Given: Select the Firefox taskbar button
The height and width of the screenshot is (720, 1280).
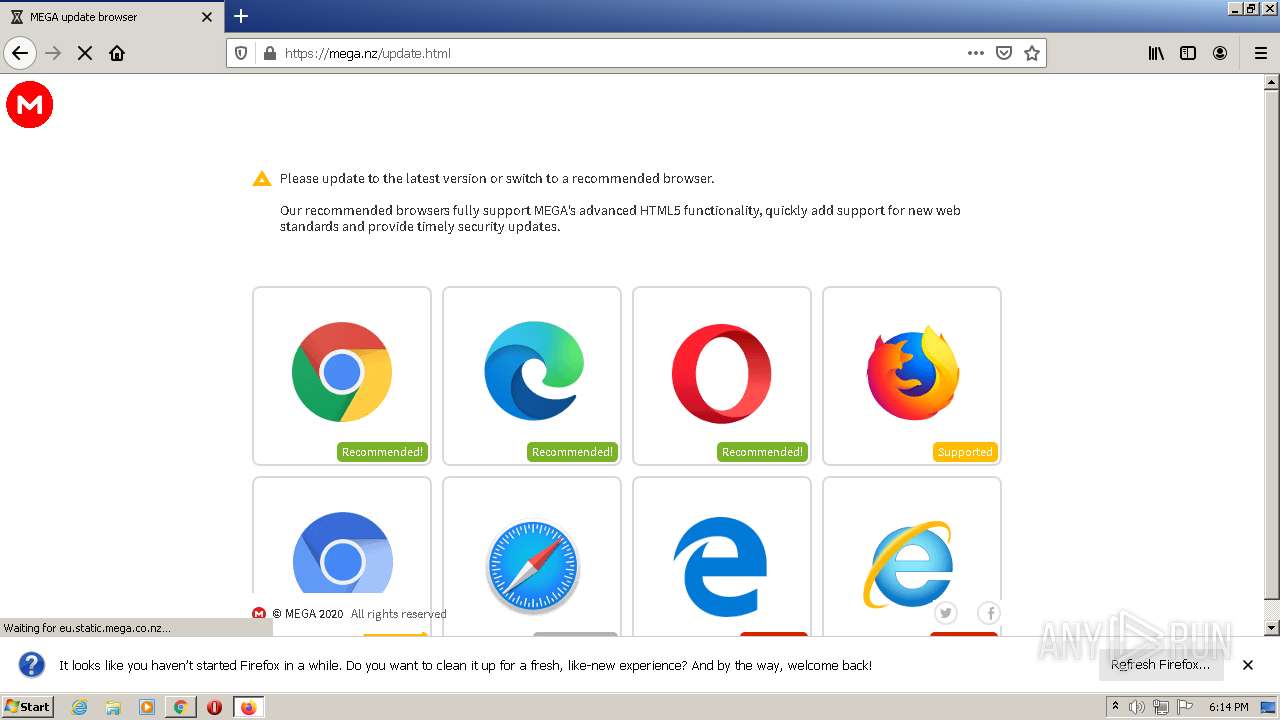Looking at the screenshot, I should 248,707.
